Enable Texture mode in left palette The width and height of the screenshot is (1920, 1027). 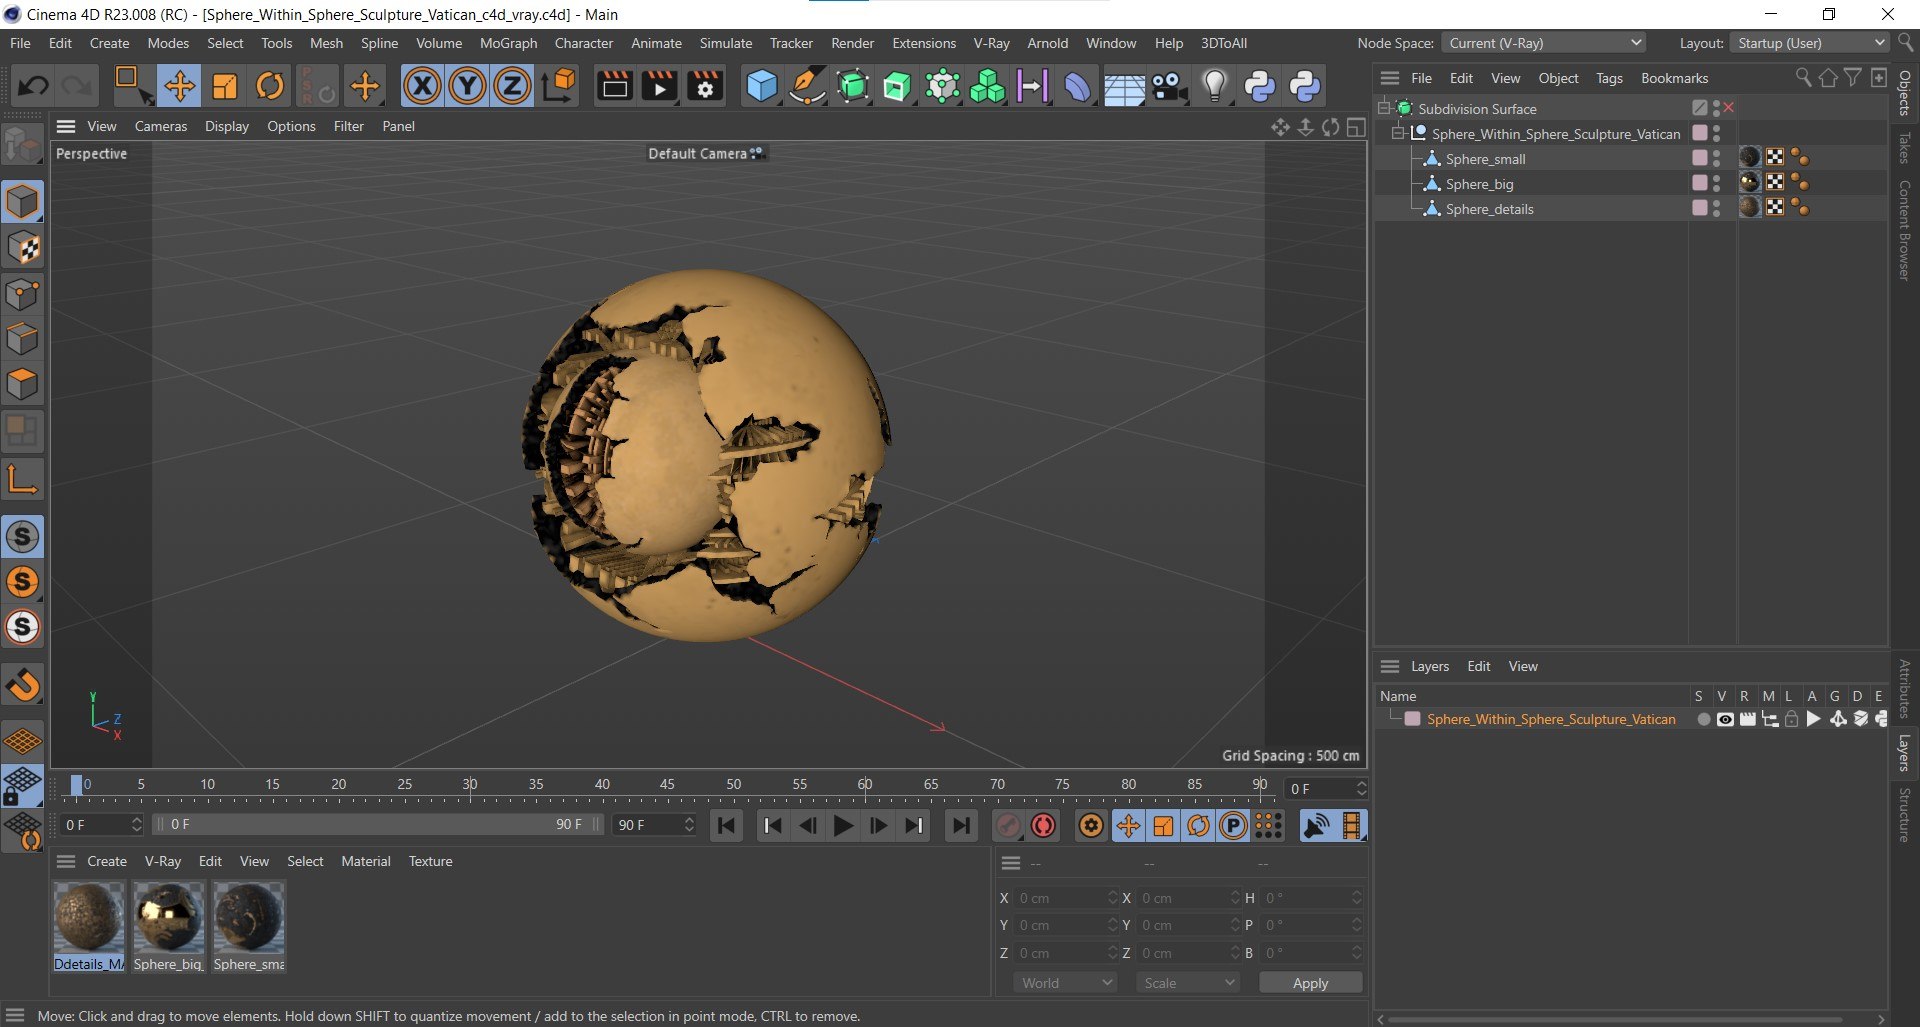pos(23,248)
